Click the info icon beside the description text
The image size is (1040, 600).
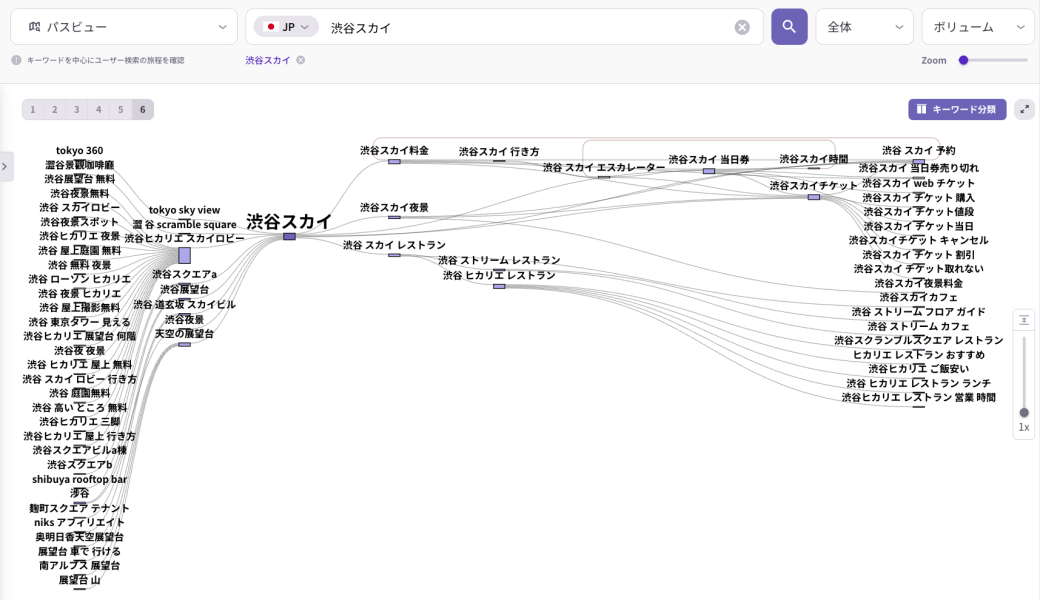coord(16,60)
